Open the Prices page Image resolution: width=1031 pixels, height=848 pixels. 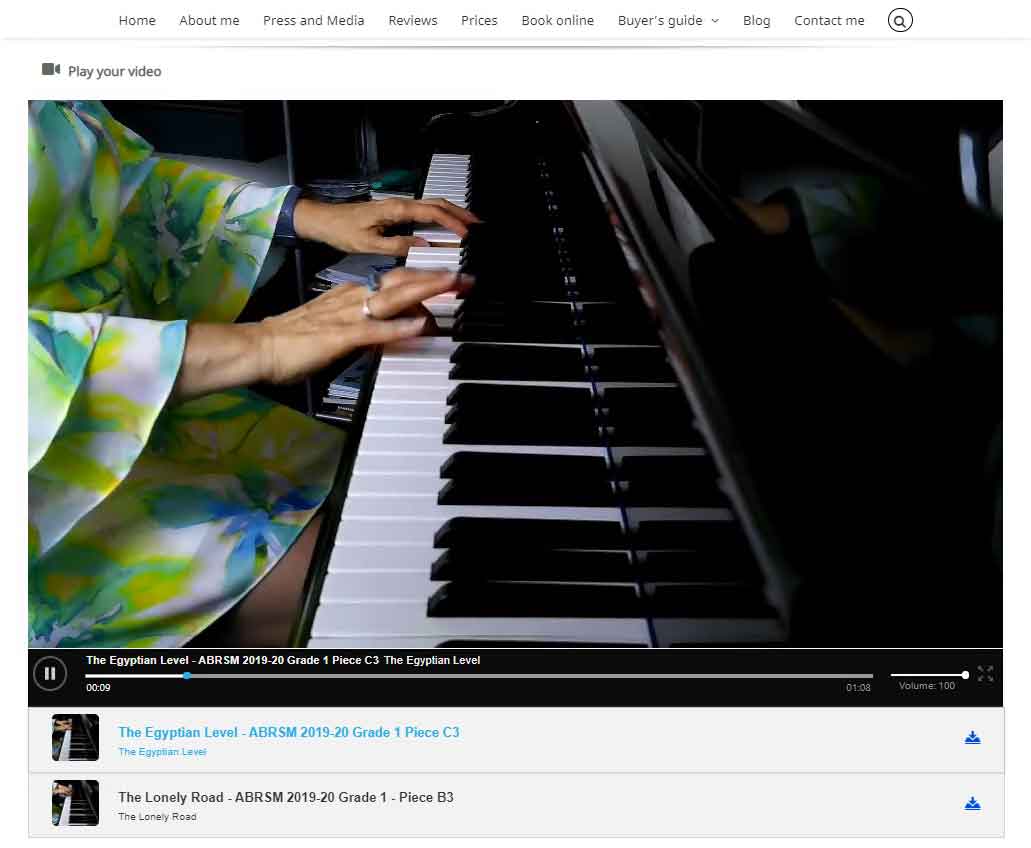479,20
